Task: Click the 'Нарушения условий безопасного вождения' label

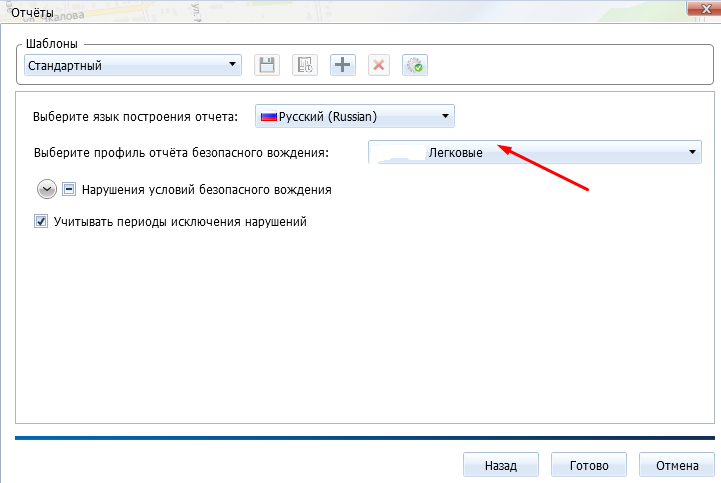Action: [x=206, y=188]
